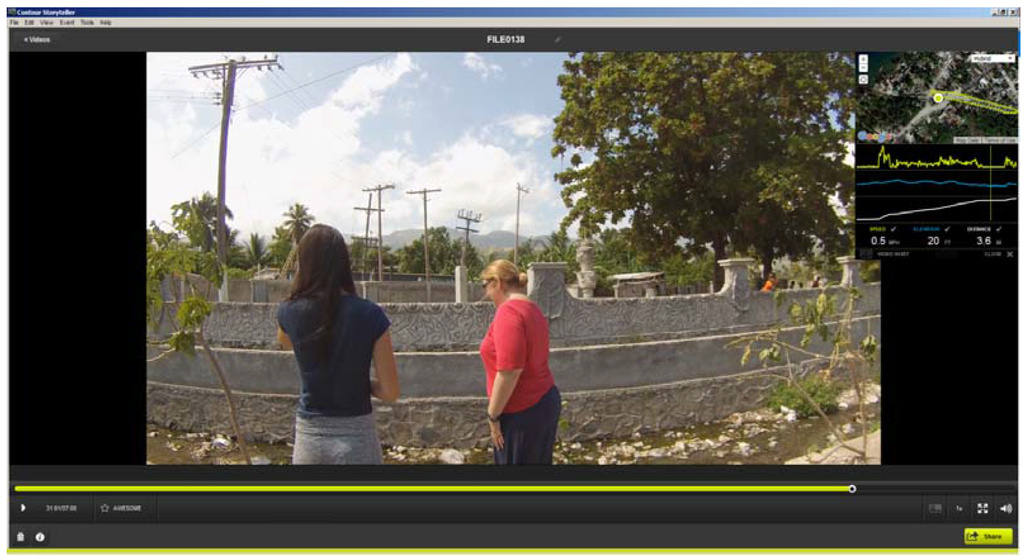Toggle the map inset overlay icon

935,508
